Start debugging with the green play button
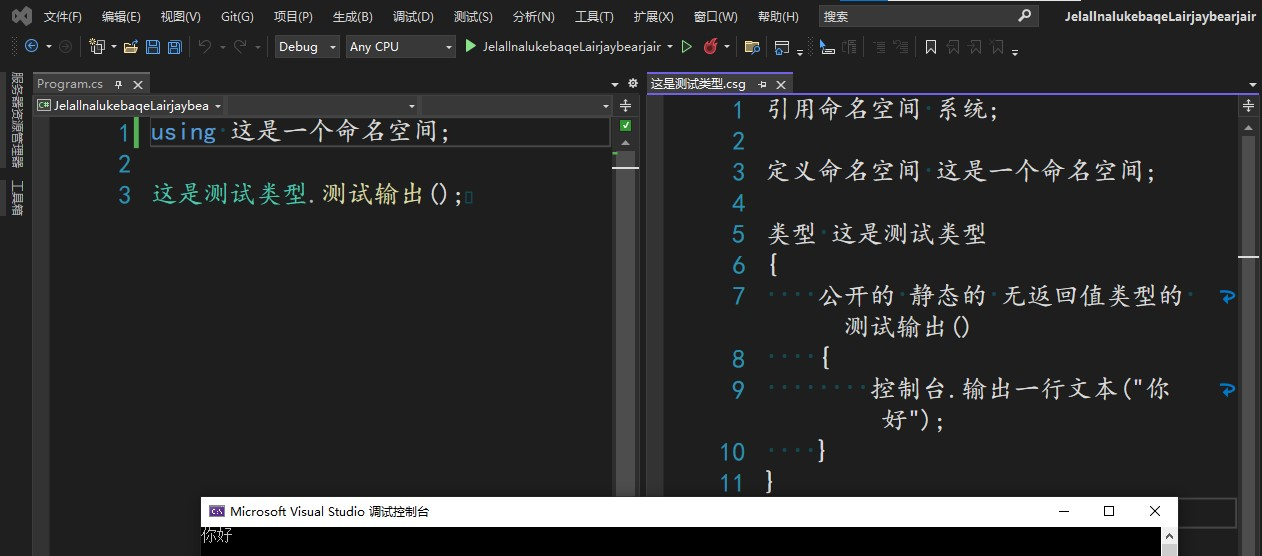The height and width of the screenshot is (556, 1262). tap(471, 46)
